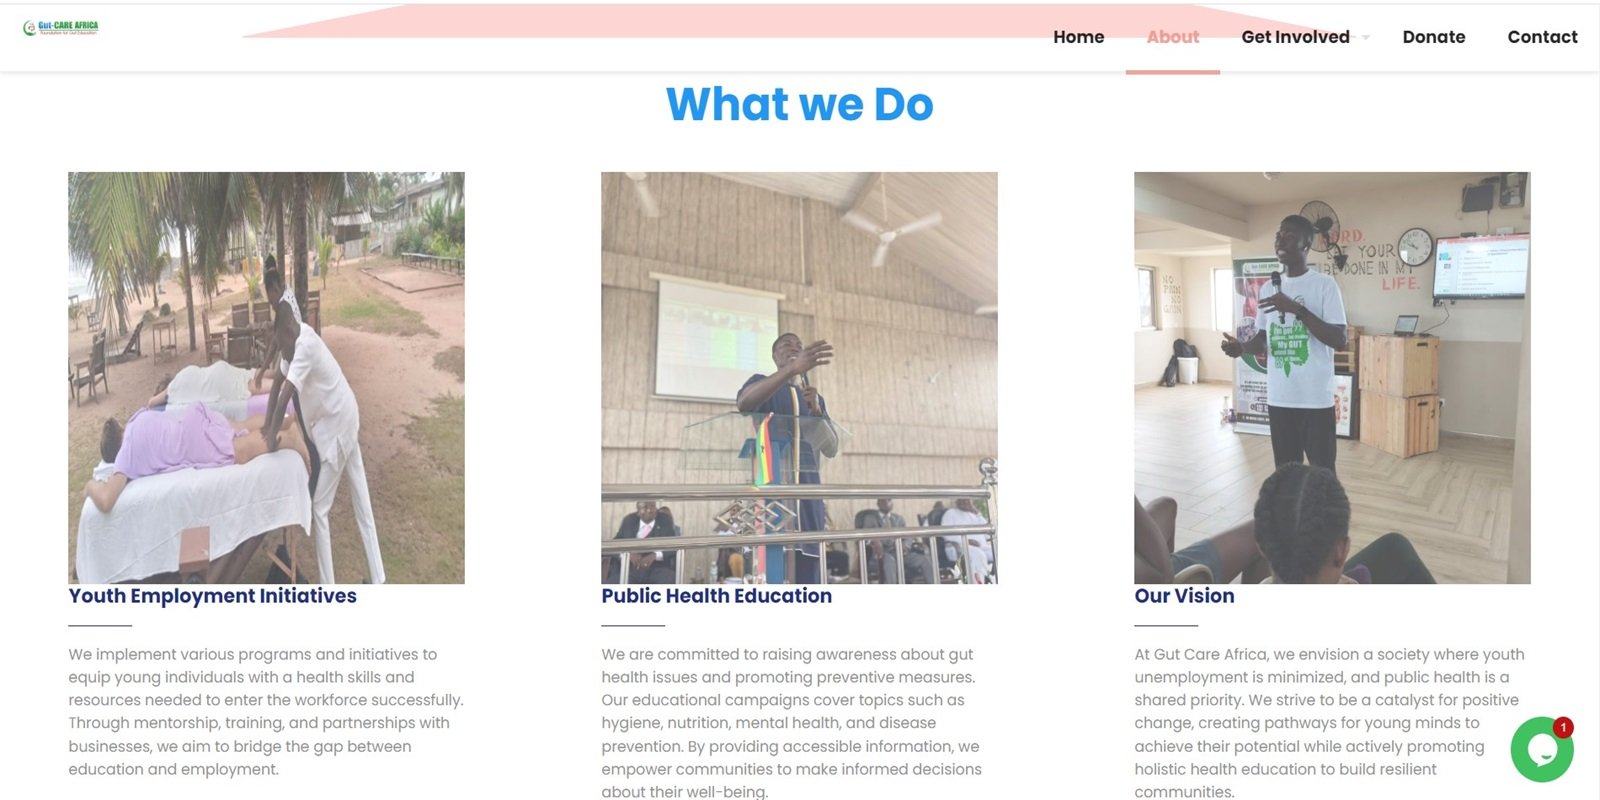Click the What we Do title
The height and width of the screenshot is (800, 1600).
click(800, 104)
